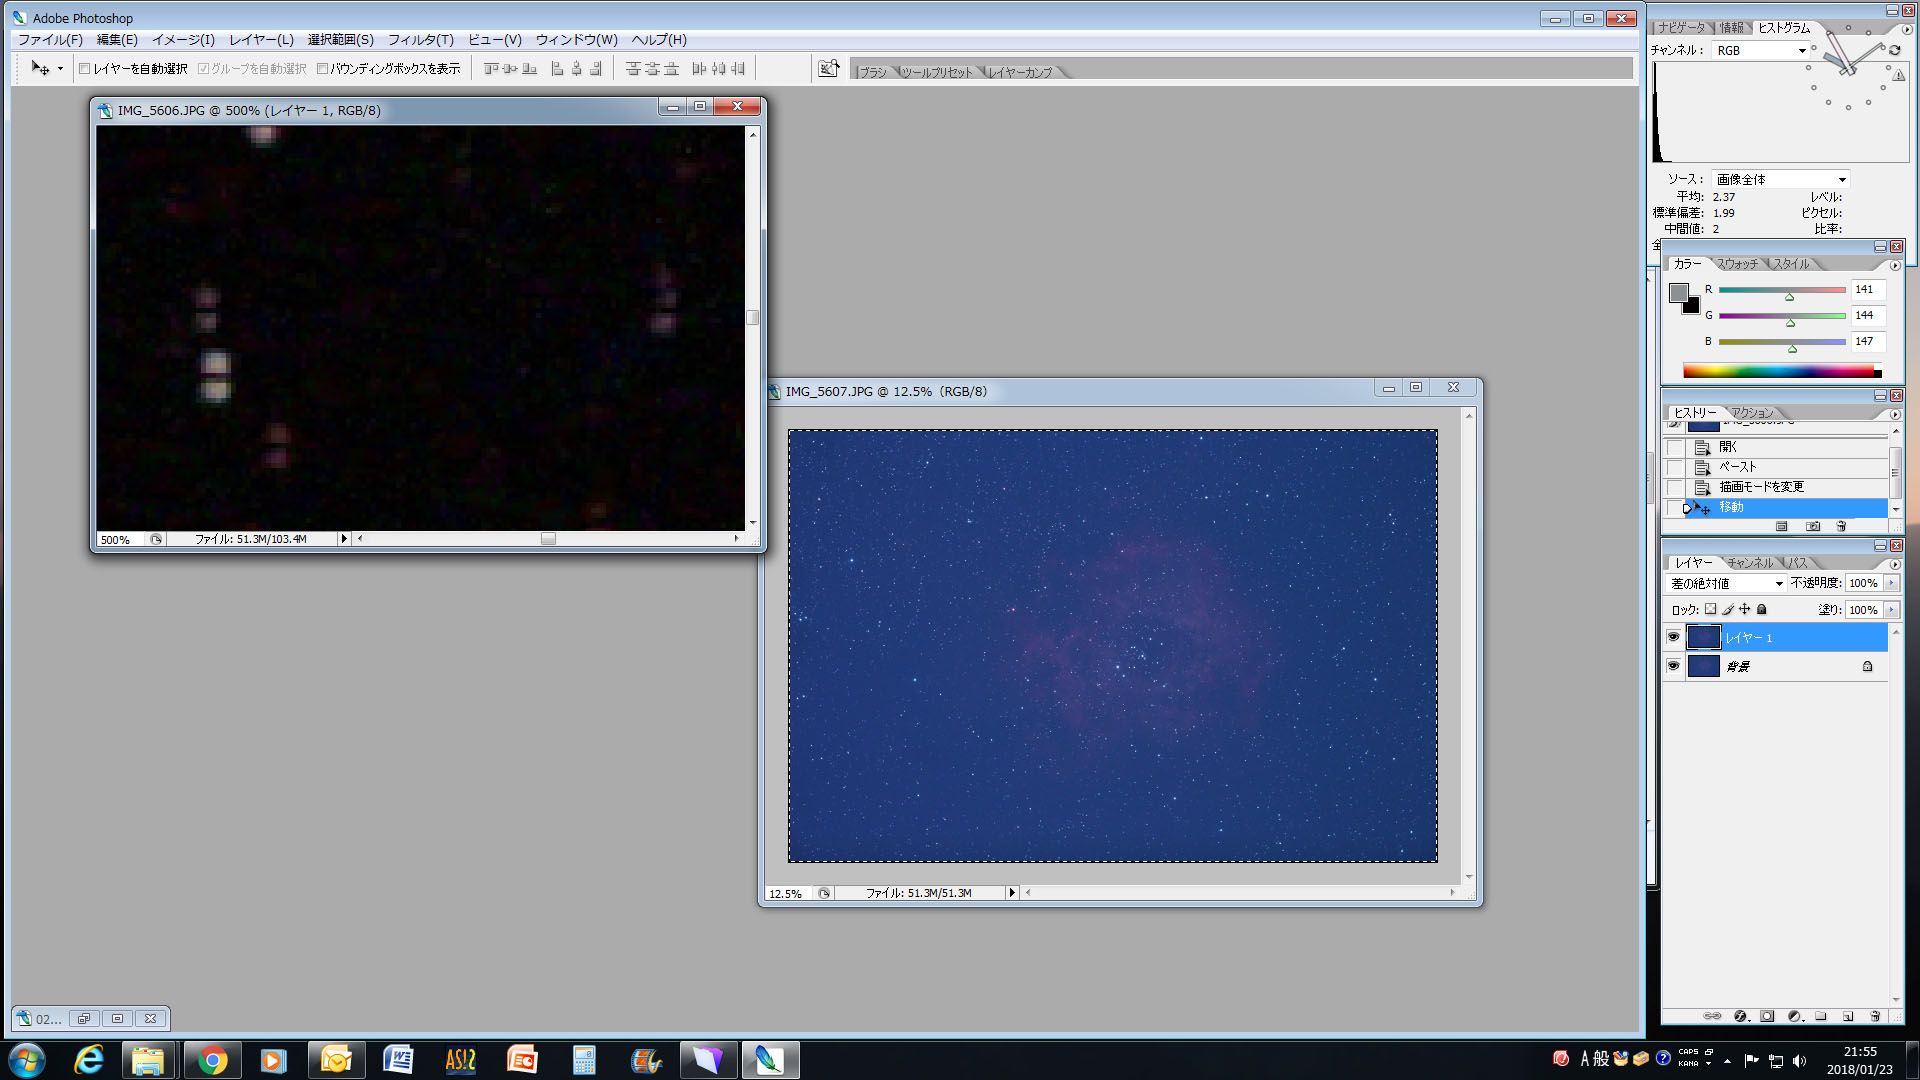
Task: Open the Windows Start menu
Action: coord(27,1060)
